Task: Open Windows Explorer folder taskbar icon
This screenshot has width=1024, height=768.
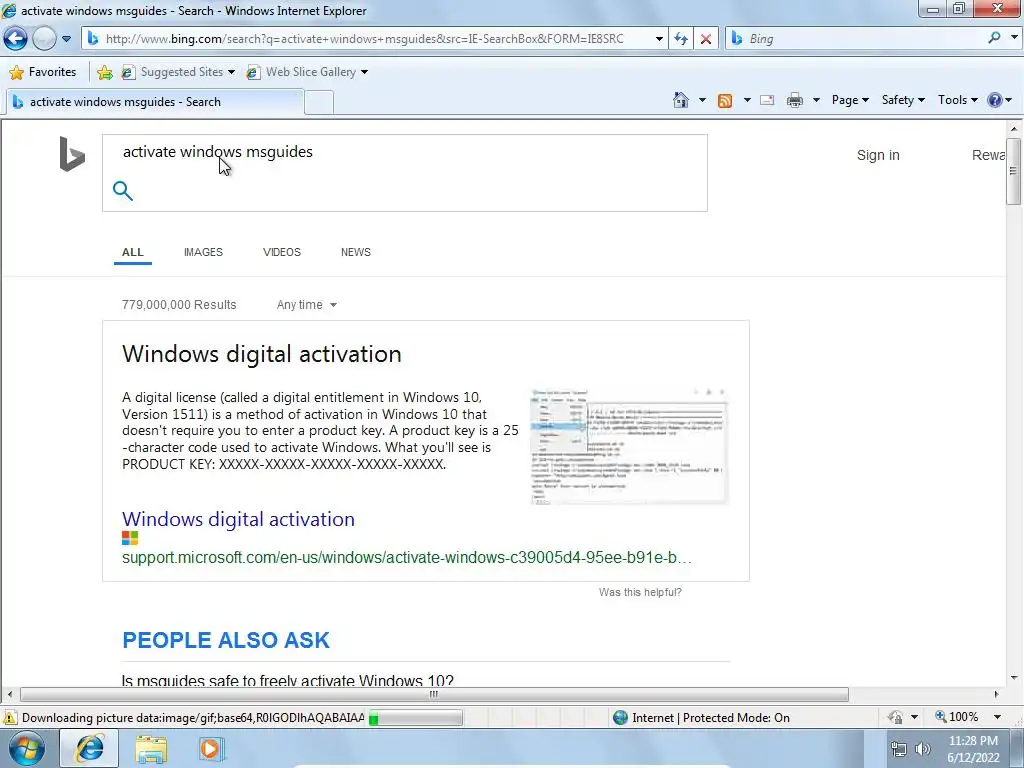Action: coord(151,749)
